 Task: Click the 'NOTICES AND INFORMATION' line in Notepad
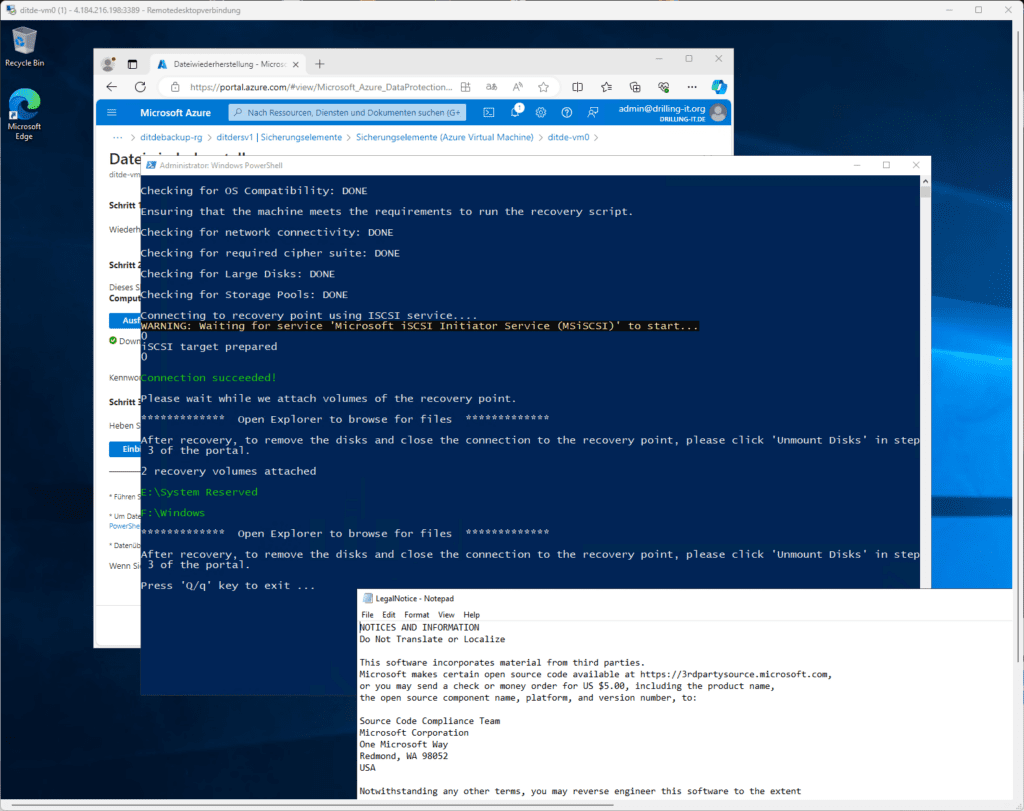click(x=419, y=628)
